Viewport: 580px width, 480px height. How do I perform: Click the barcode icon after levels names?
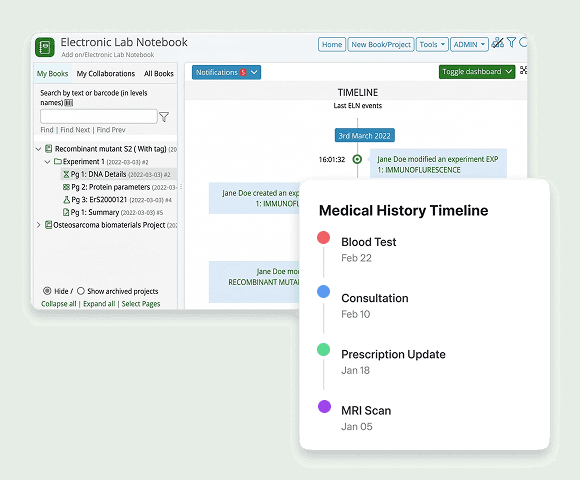[69, 103]
